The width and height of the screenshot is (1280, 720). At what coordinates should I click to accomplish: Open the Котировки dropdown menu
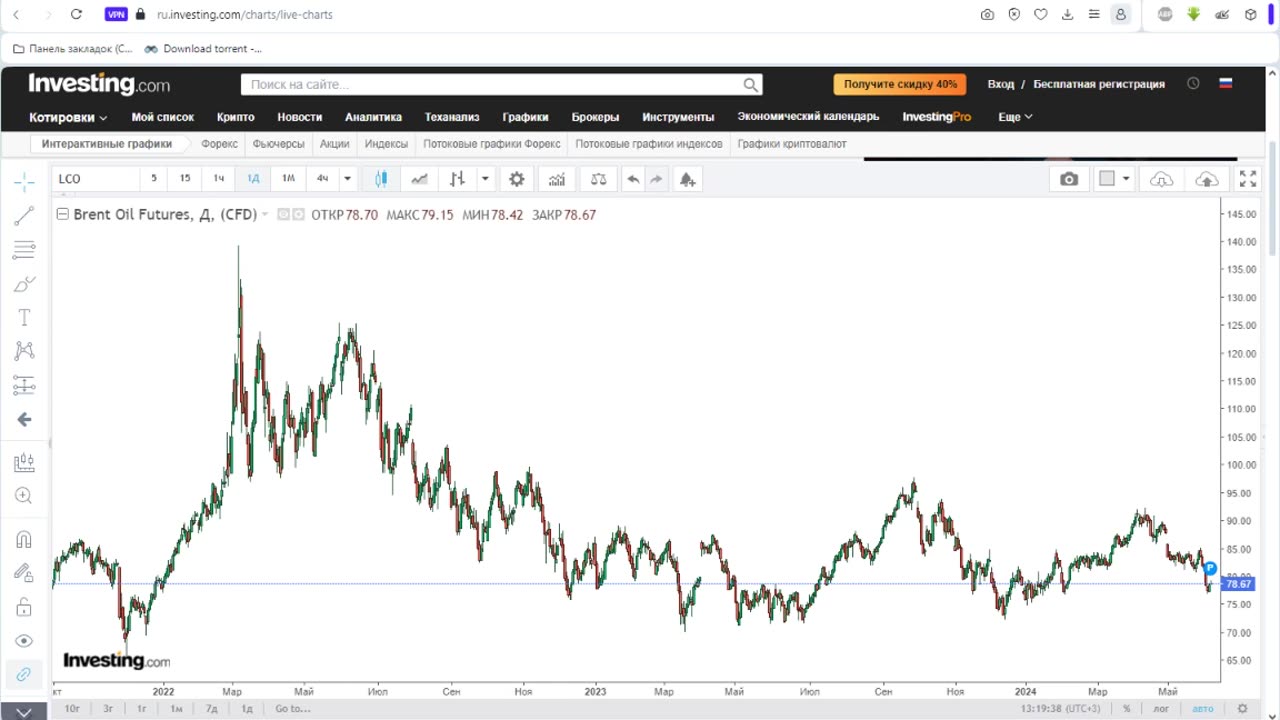coord(68,117)
